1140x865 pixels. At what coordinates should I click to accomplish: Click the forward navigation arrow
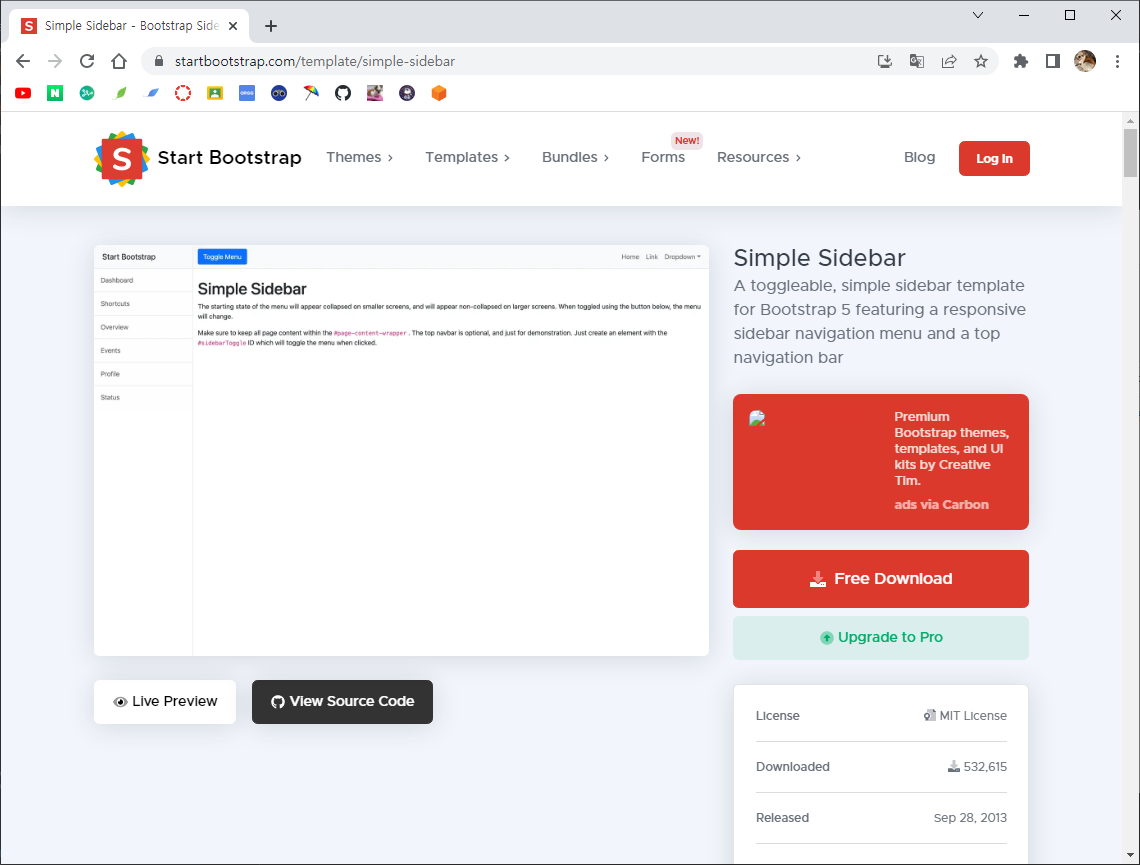pos(55,61)
